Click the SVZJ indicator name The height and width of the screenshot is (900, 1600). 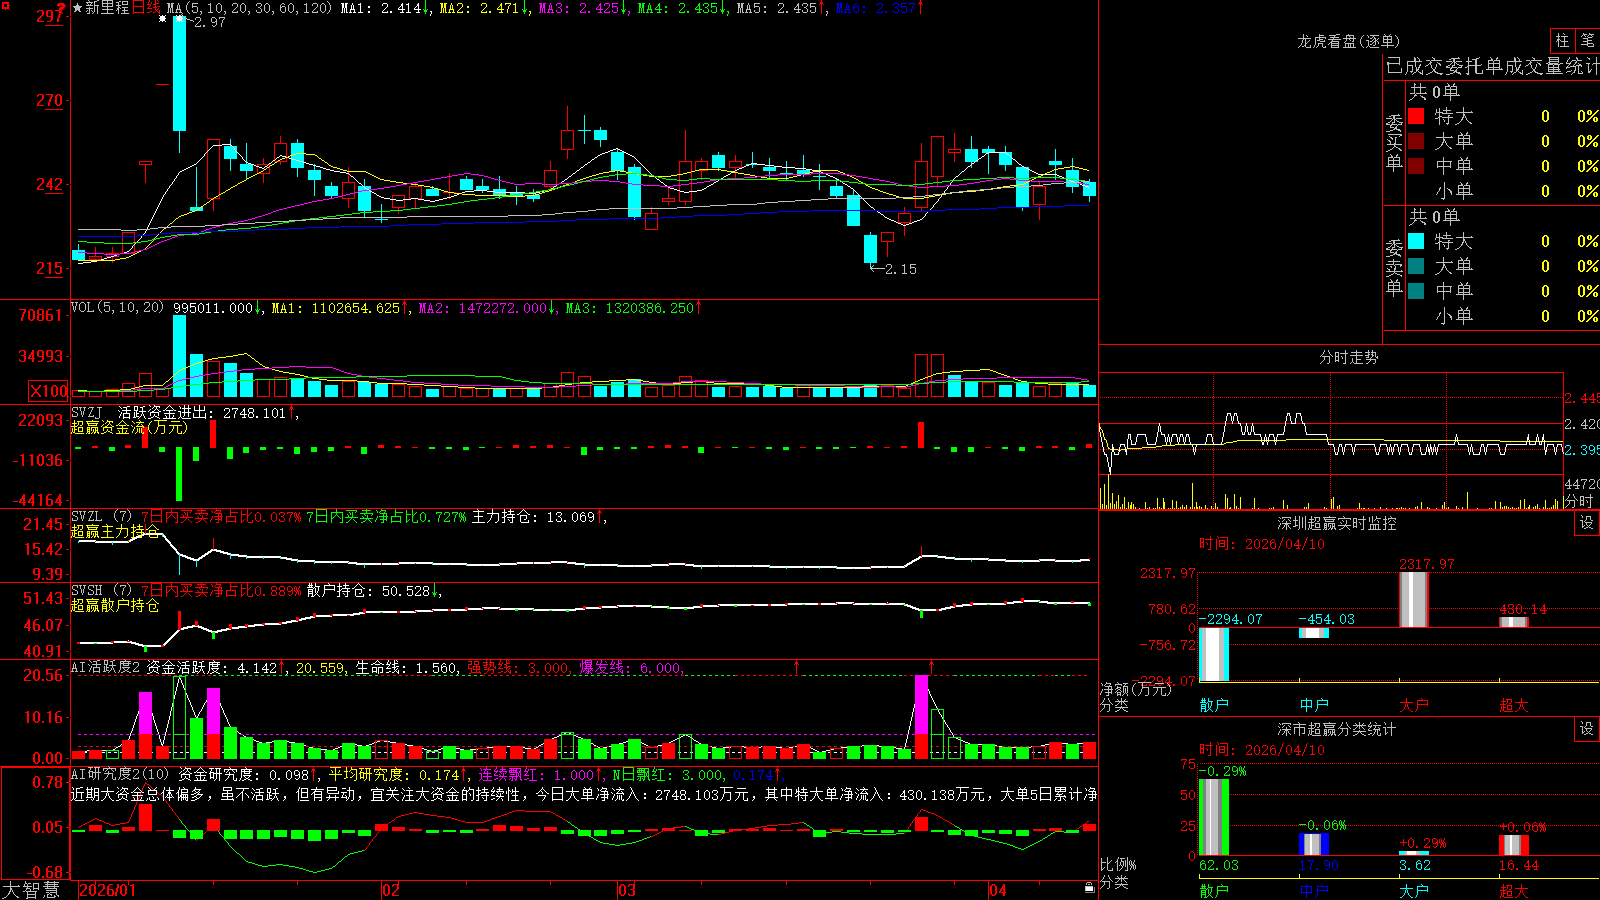[86, 413]
